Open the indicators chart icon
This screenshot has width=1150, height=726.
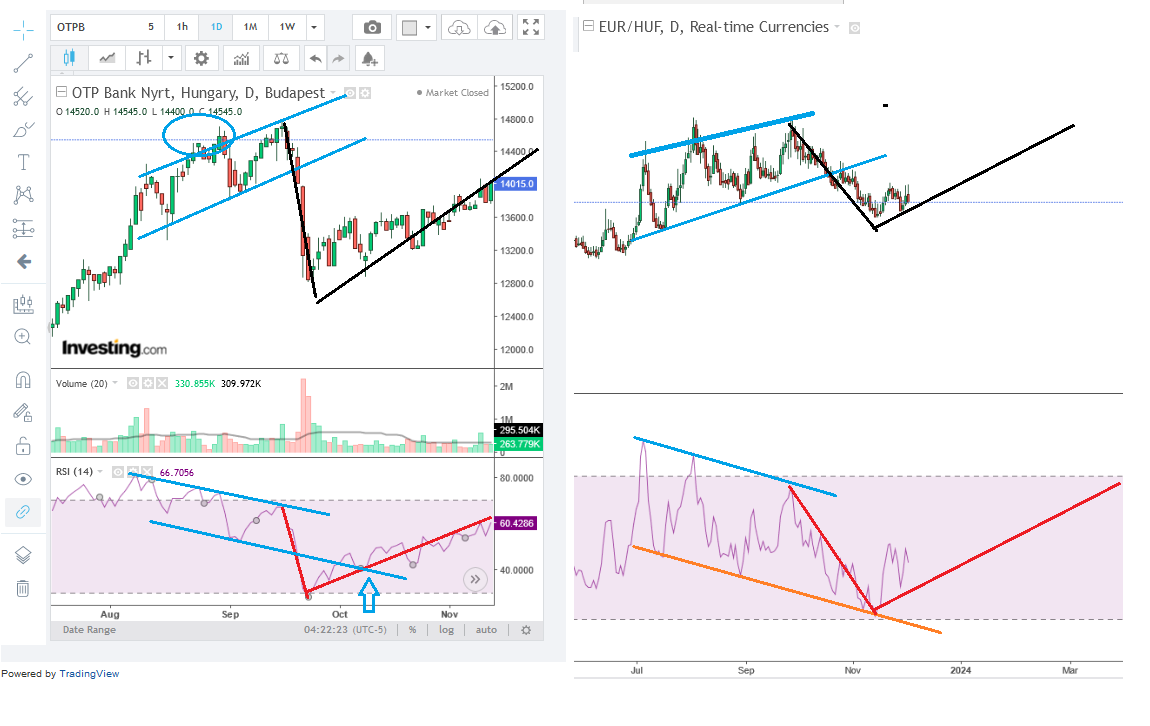(241, 59)
